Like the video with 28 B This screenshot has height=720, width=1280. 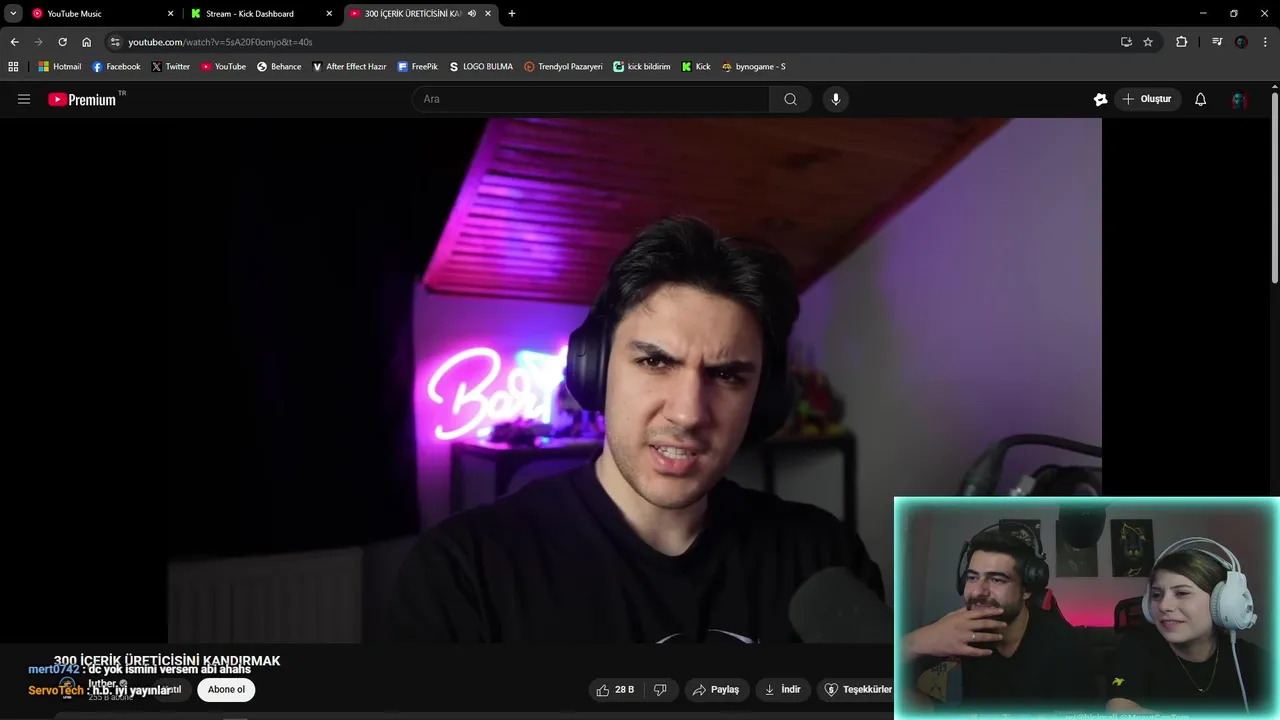pos(616,690)
